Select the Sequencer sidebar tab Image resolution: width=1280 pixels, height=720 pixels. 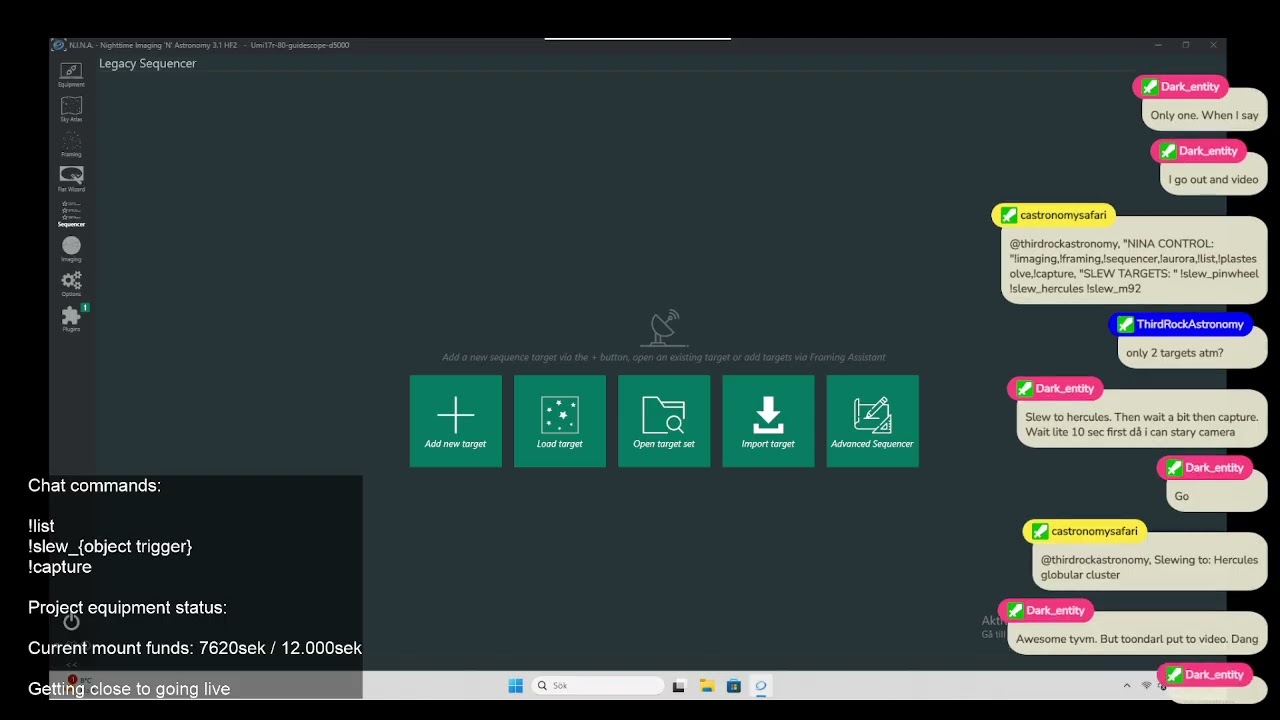pos(71,214)
